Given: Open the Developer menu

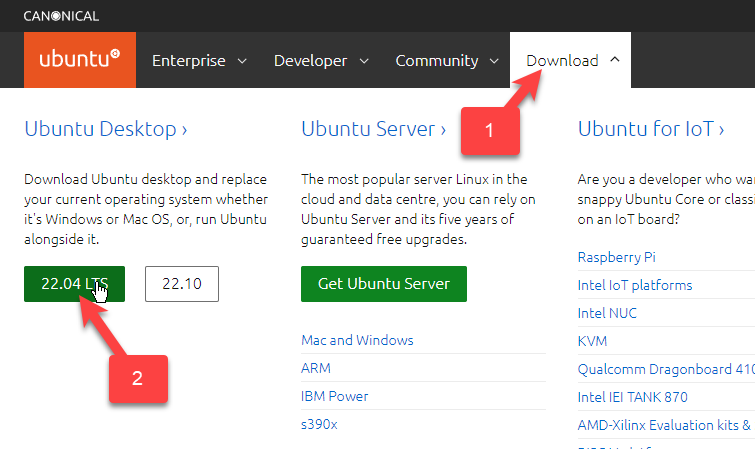Looking at the screenshot, I should [x=311, y=61].
